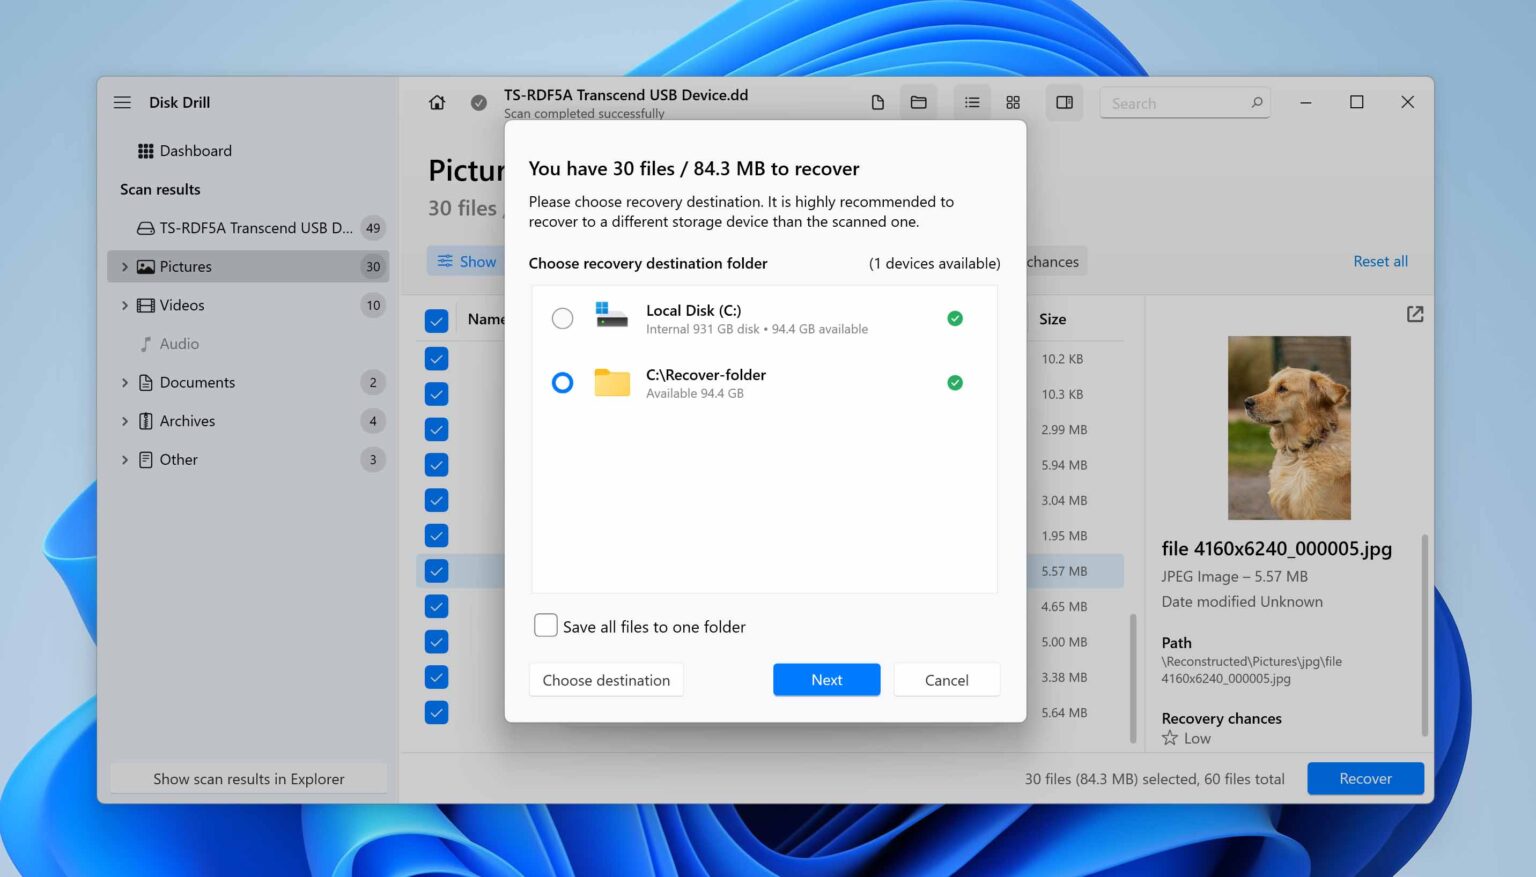
Task: Enable Save all files to one folder
Action: point(546,626)
